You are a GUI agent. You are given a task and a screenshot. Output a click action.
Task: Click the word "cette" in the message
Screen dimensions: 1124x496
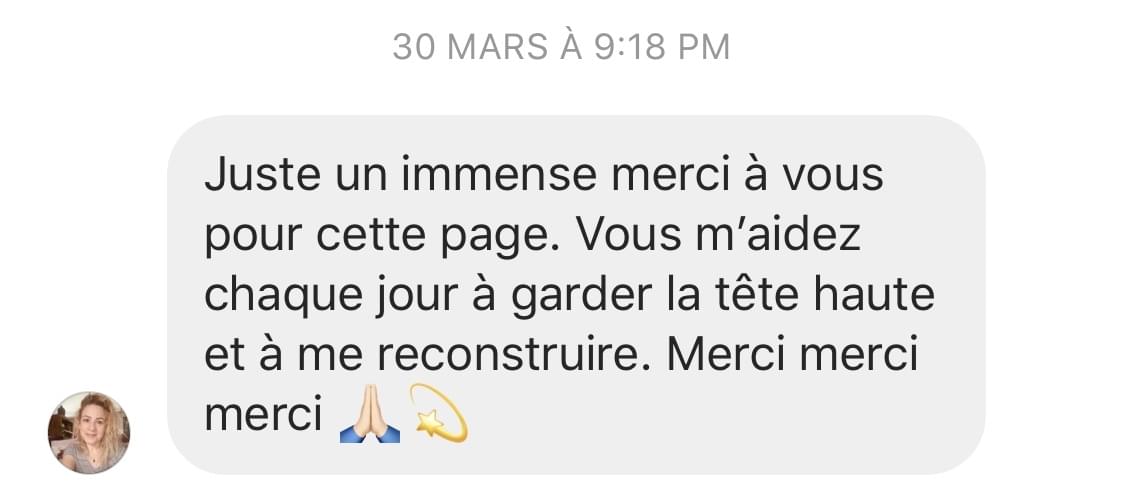370,235
